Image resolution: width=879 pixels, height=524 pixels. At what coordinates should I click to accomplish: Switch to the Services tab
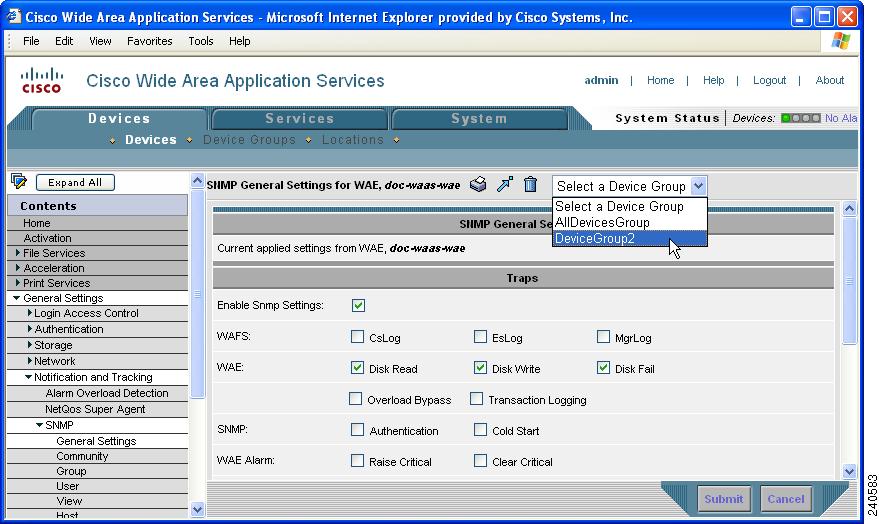tap(300, 118)
